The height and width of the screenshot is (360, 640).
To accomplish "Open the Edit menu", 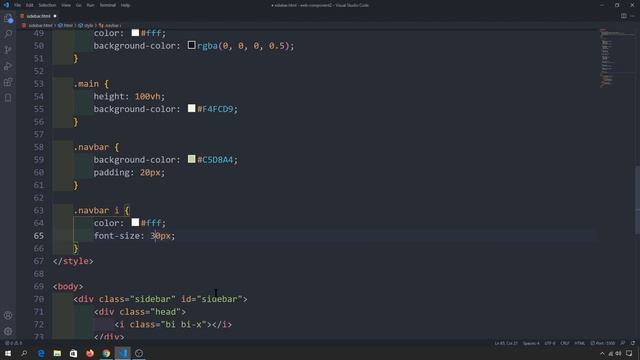I will click(30, 5).
